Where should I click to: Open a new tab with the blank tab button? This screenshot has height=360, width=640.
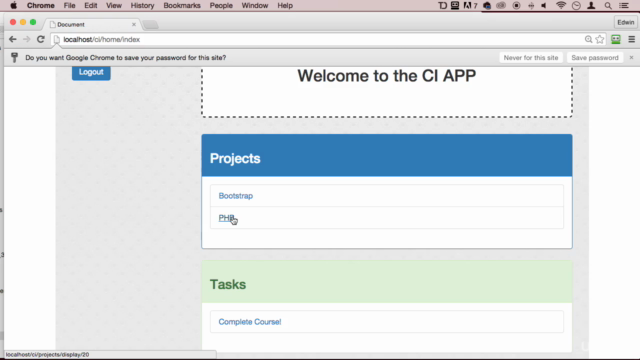(151, 24)
